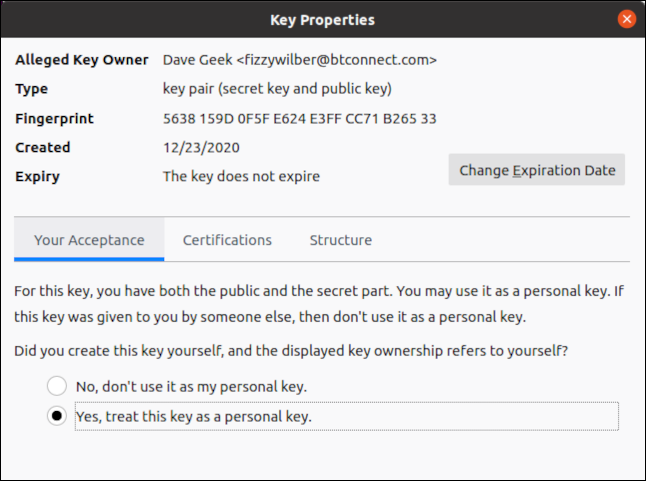
Task: Select the Your Acceptance tab
Action: pos(89,240)
